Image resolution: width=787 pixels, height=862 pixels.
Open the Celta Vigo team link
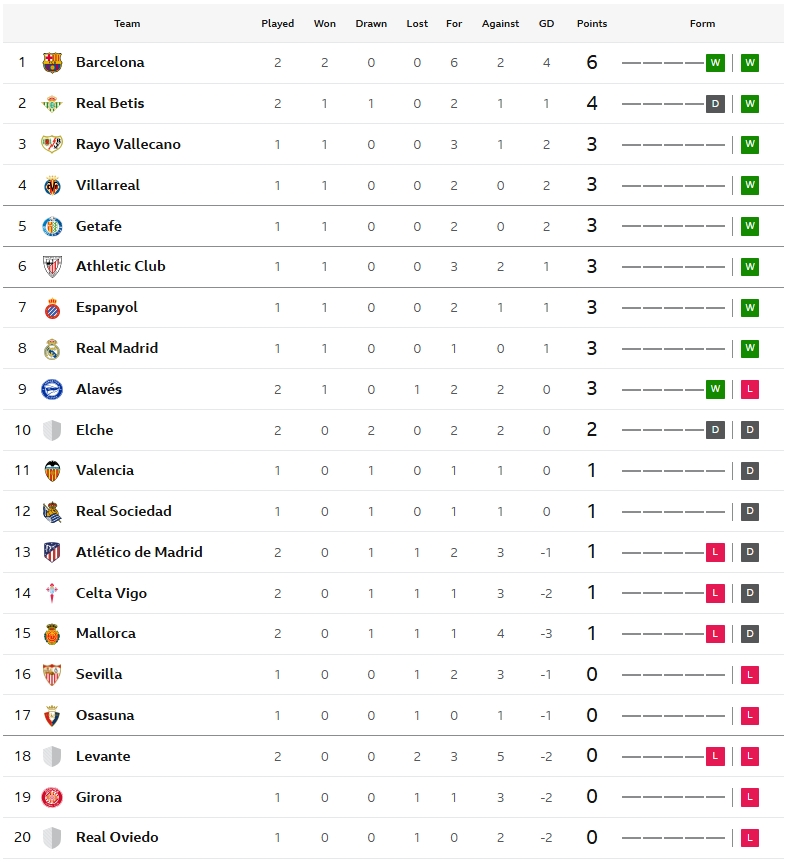[111, 593]
